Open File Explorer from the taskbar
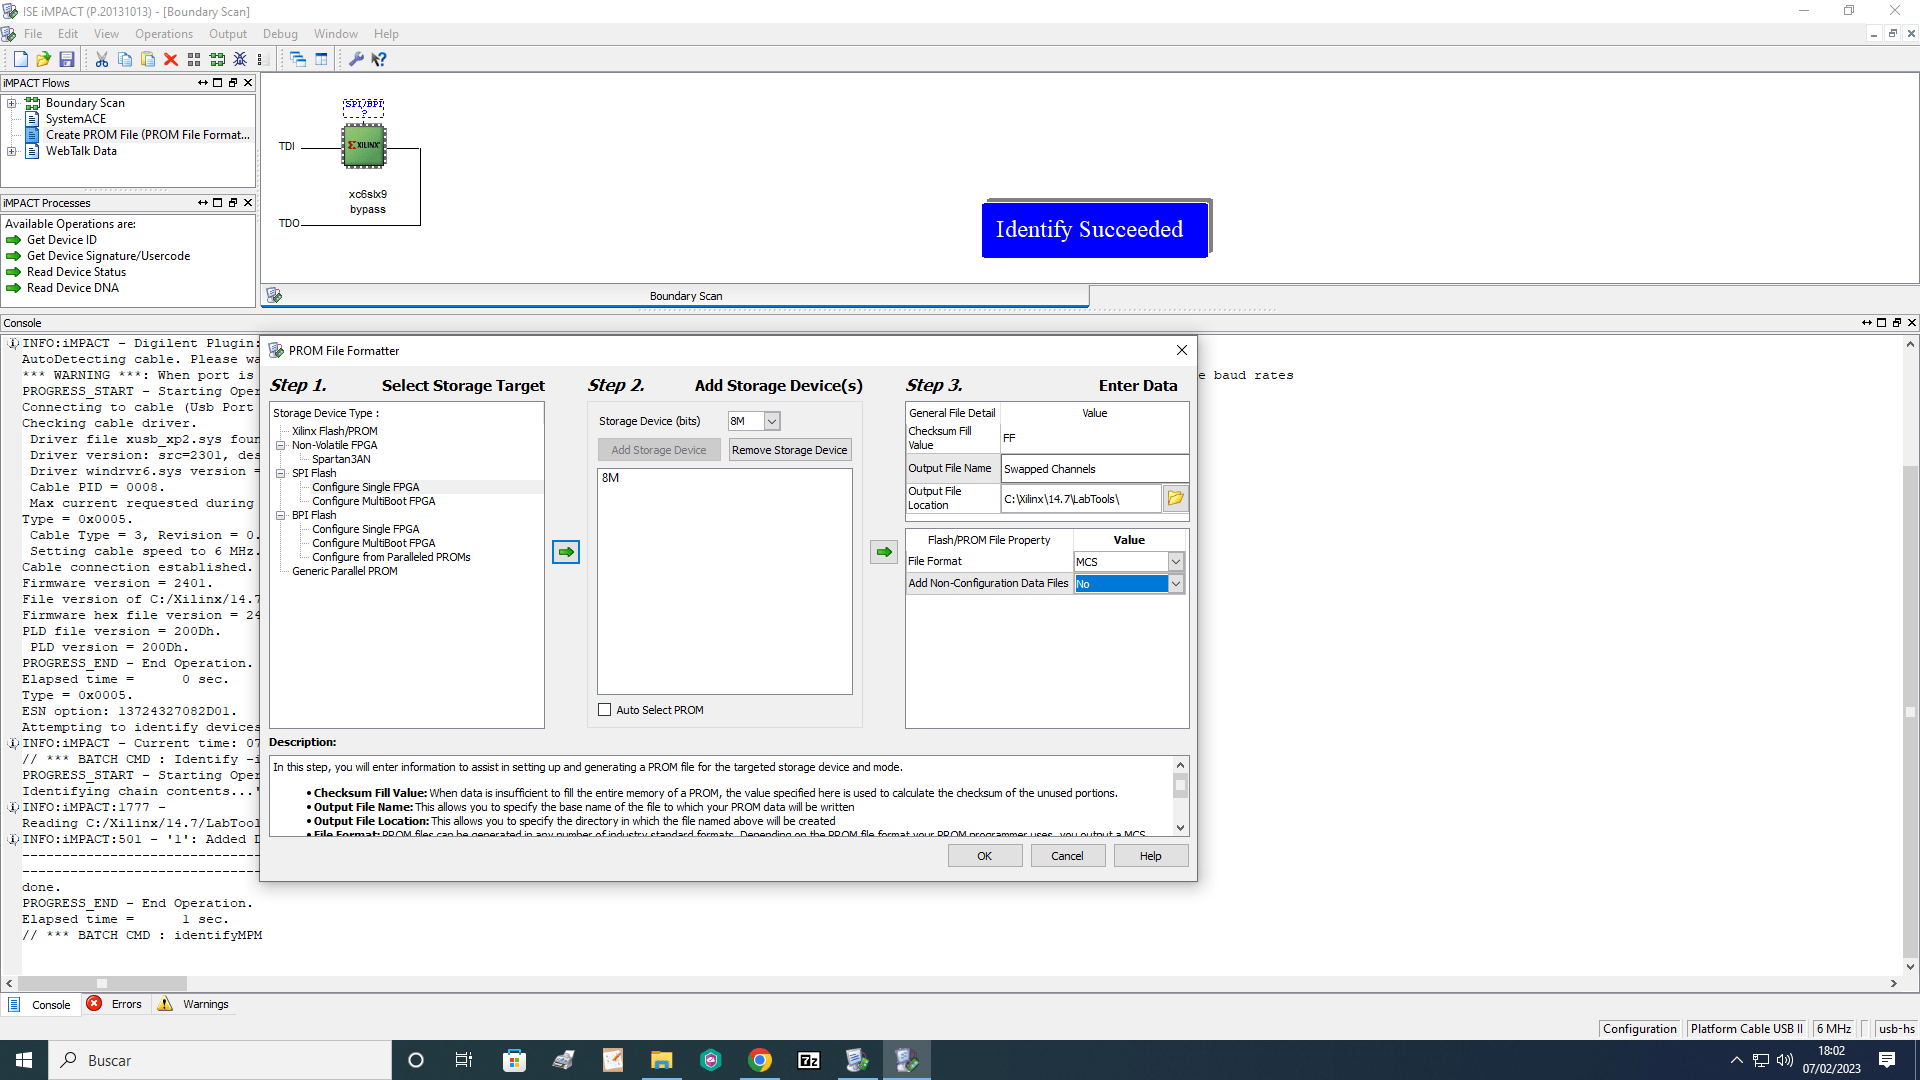The width and height of the screenshot is (1920, 1080). pyautogui.click(x=661, y=1060)
